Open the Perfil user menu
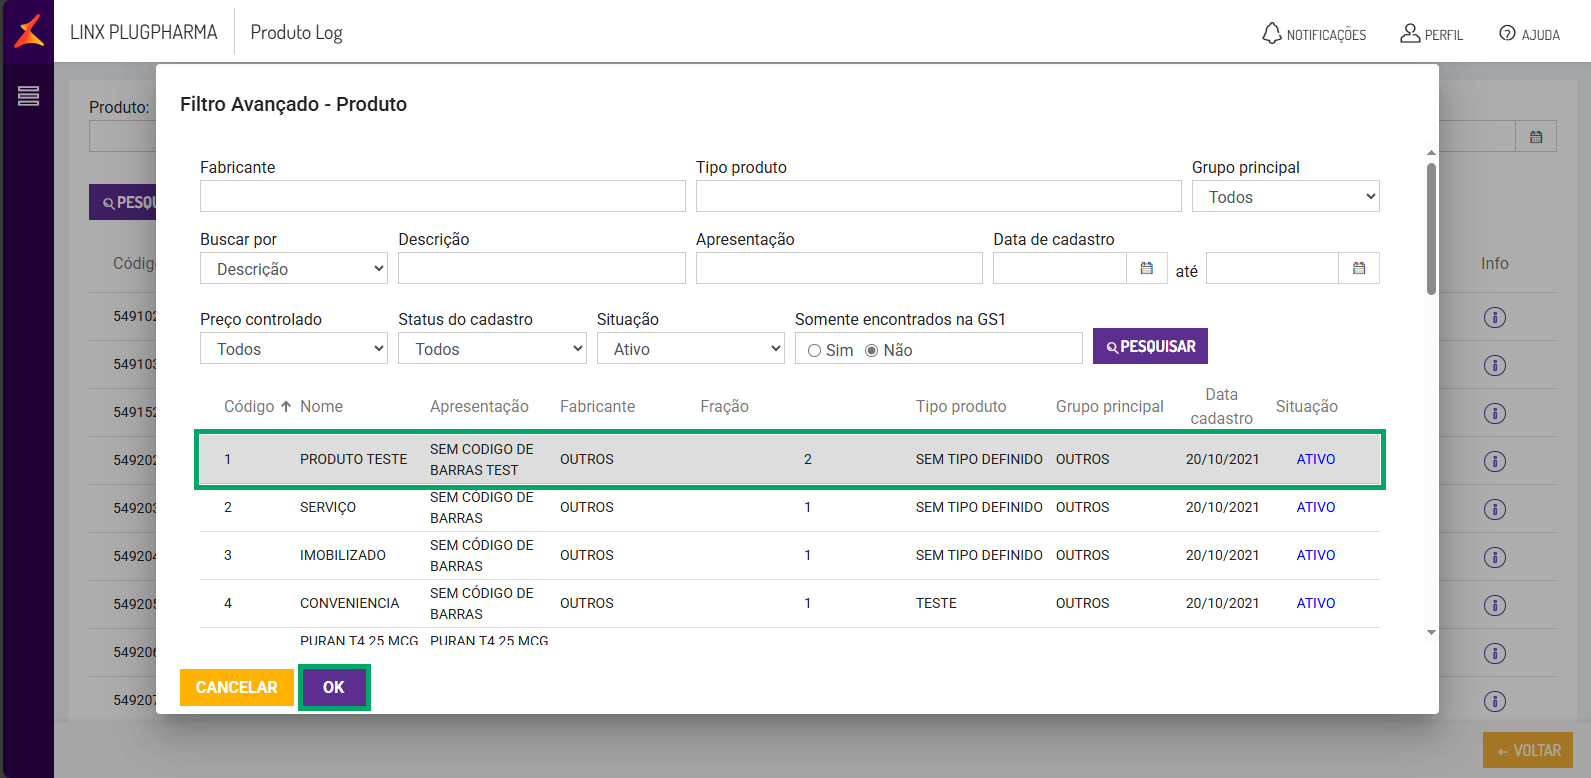 pos(1431,34)
